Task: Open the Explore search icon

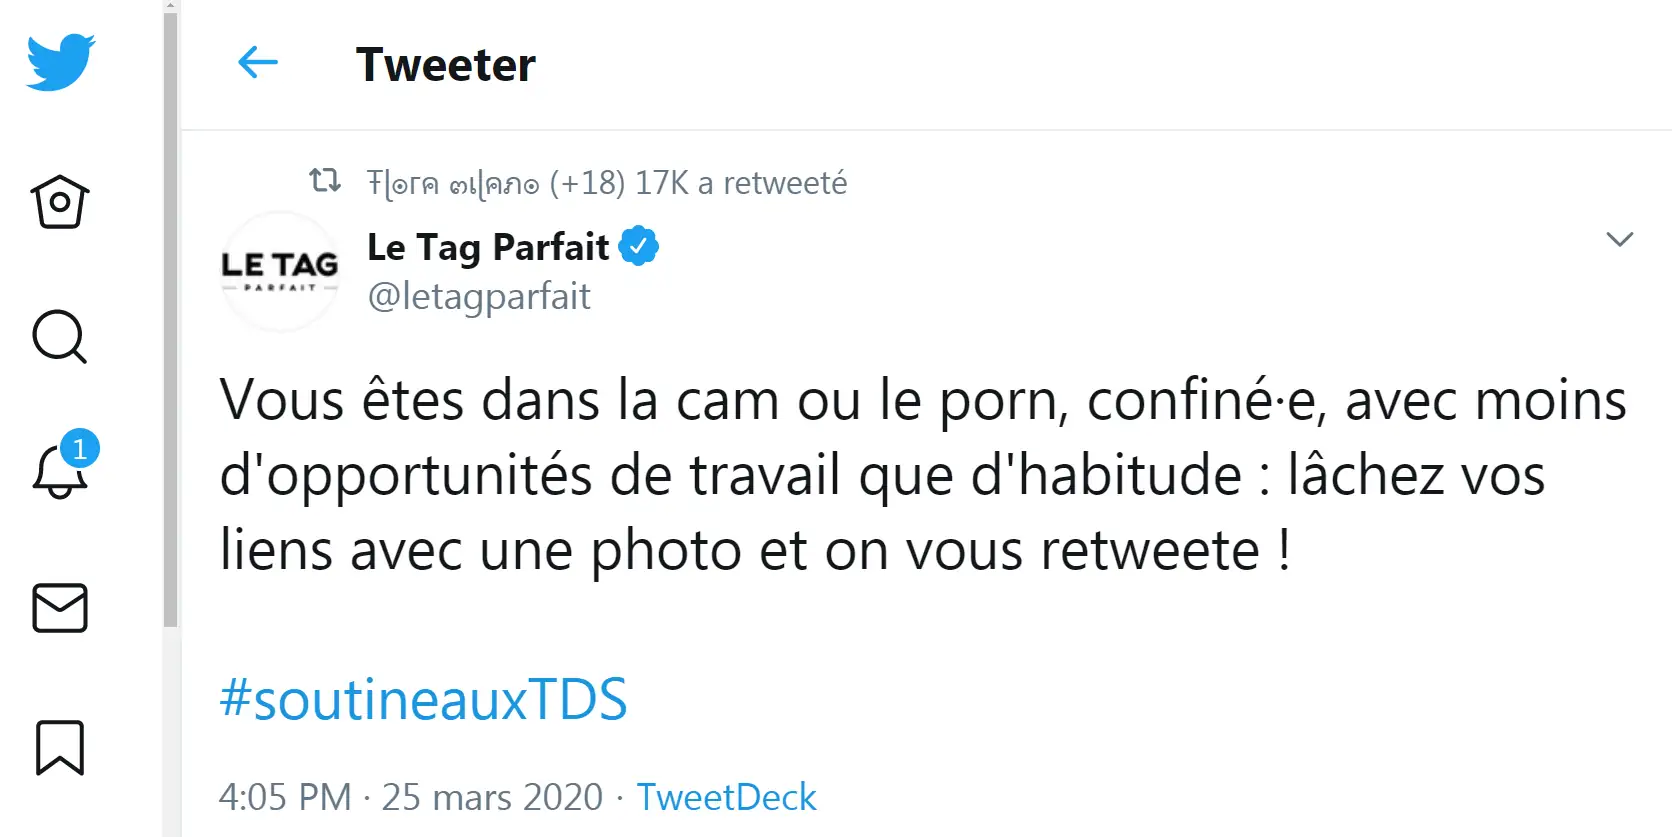Action: [x=60, y=337]
